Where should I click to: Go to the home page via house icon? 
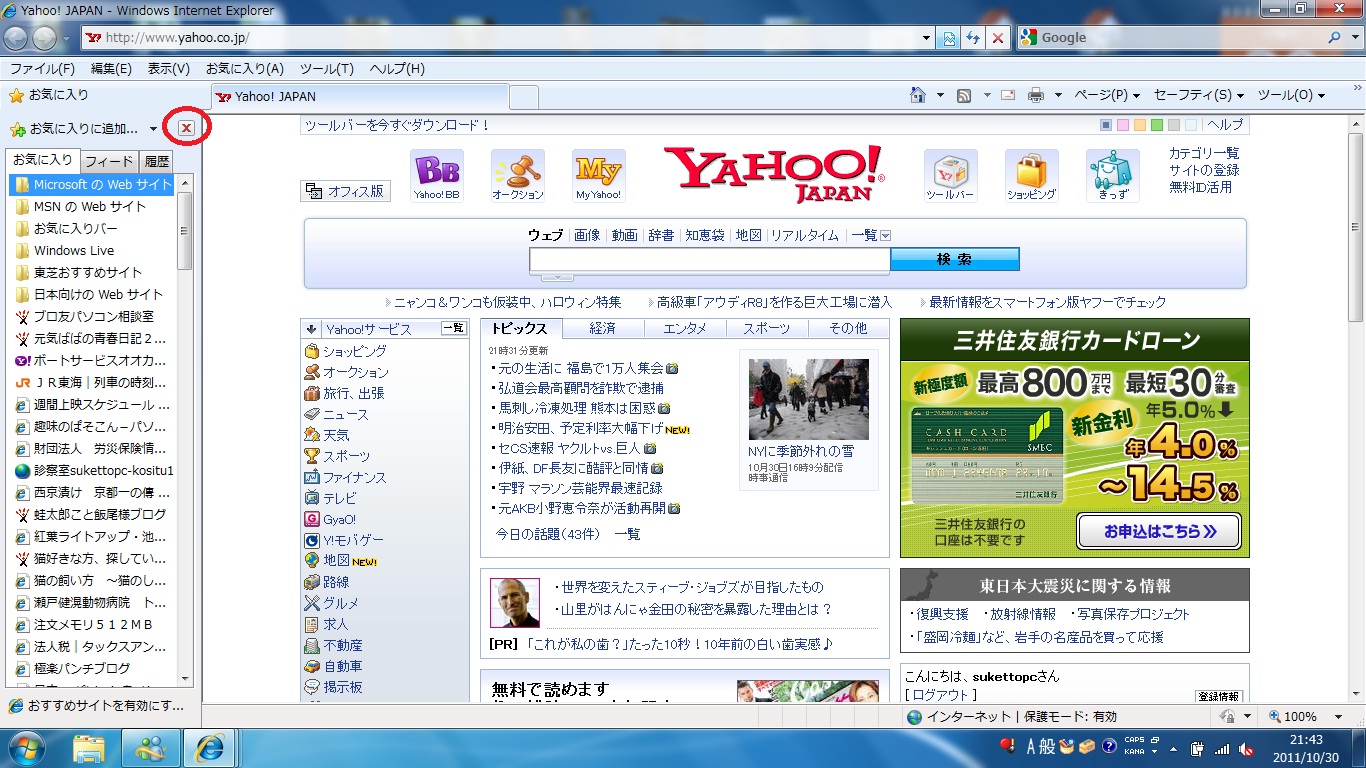pos(917,95)
